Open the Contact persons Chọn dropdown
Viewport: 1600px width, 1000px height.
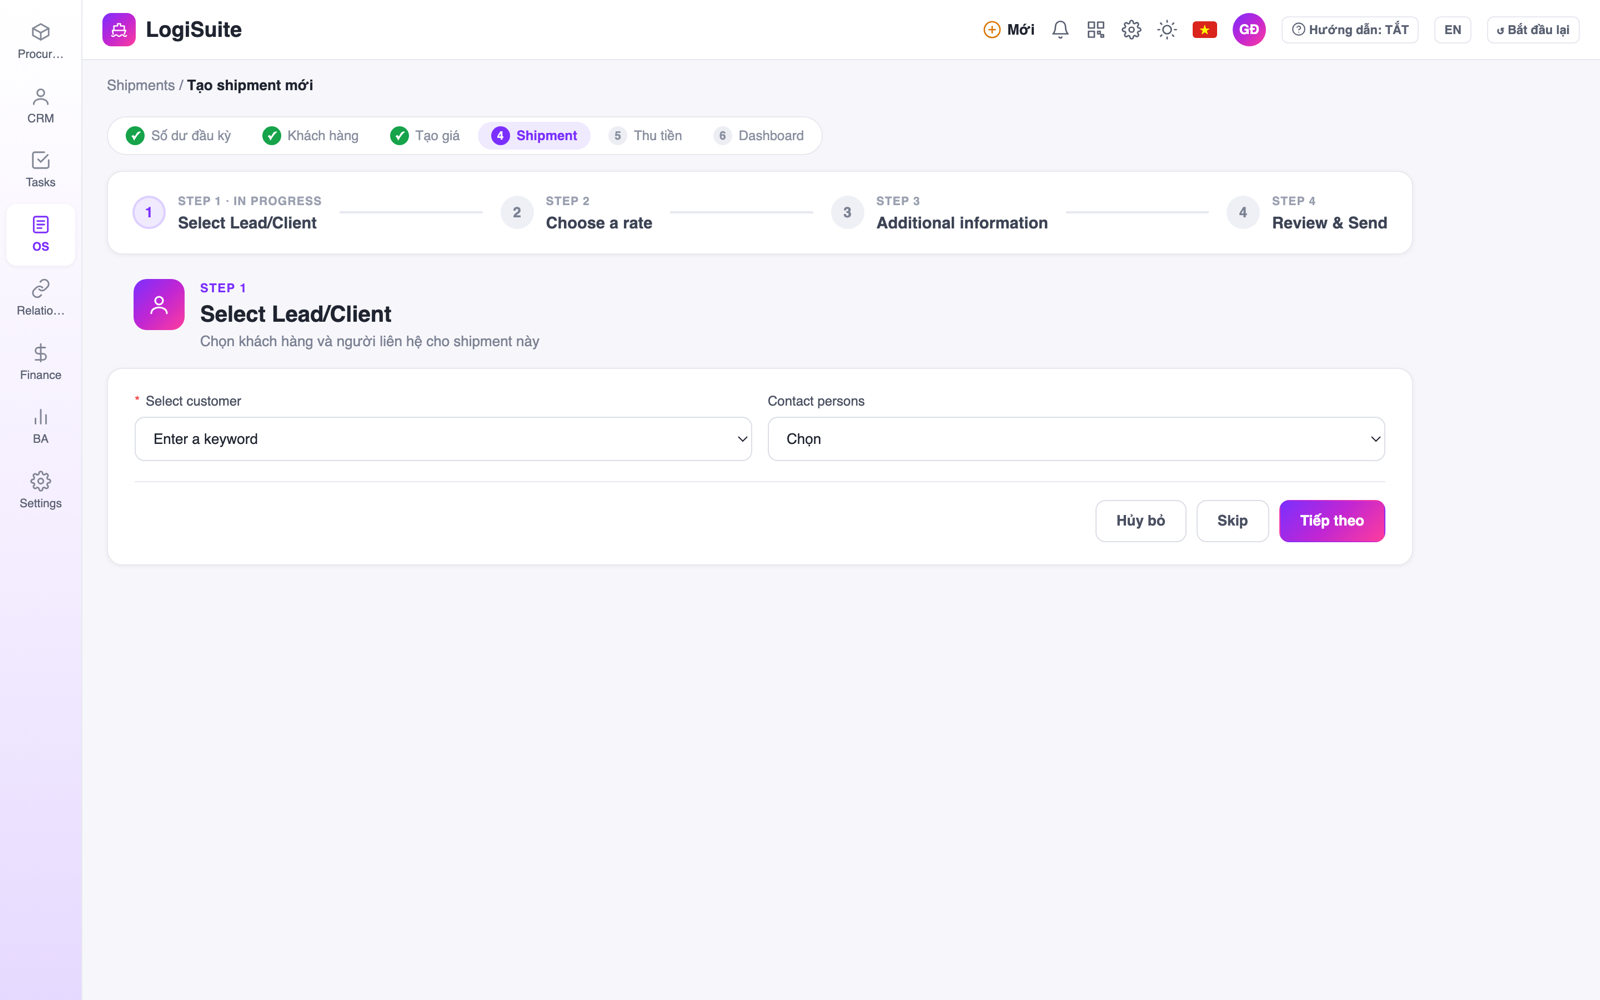pos(1076,439)
